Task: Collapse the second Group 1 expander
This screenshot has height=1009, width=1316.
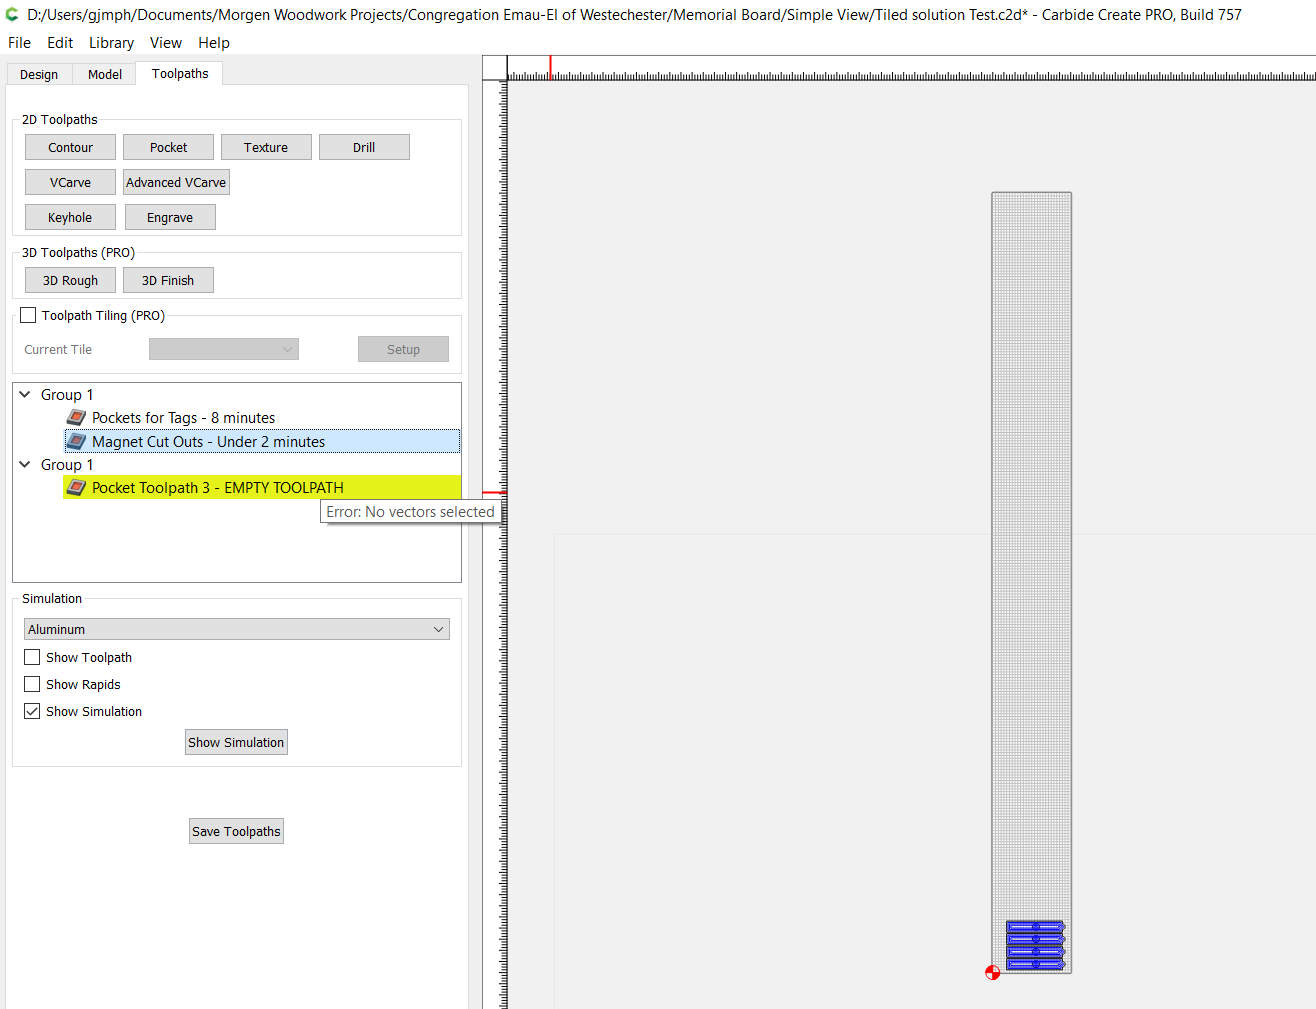Action: pos(25,464)
